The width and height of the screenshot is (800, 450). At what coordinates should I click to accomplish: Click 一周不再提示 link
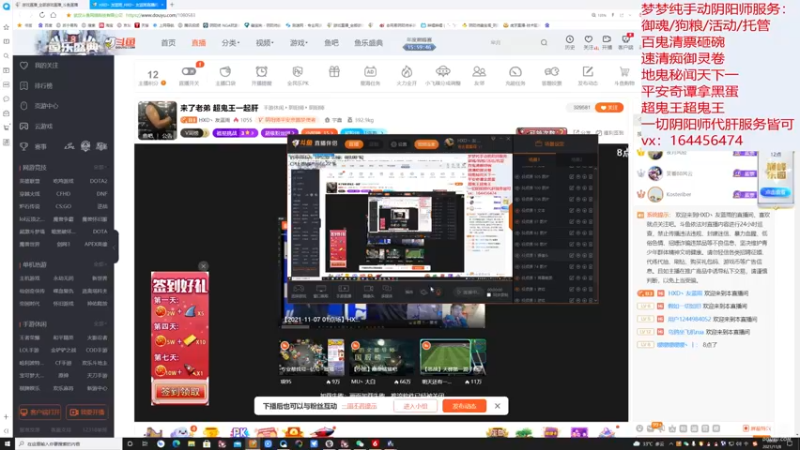pos(360,406)
